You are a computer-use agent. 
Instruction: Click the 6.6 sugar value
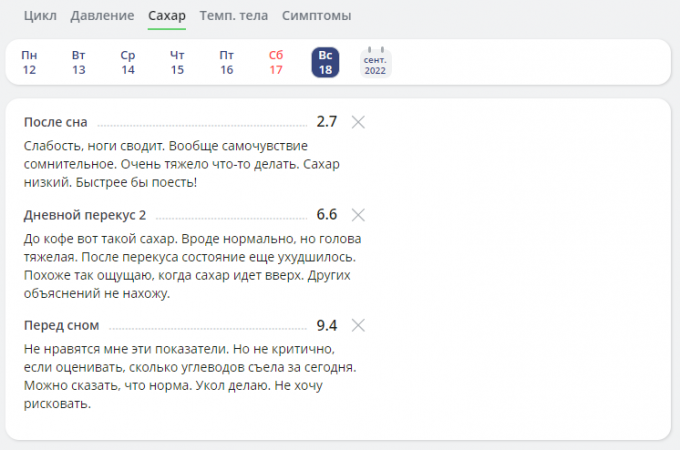point(326,215)
